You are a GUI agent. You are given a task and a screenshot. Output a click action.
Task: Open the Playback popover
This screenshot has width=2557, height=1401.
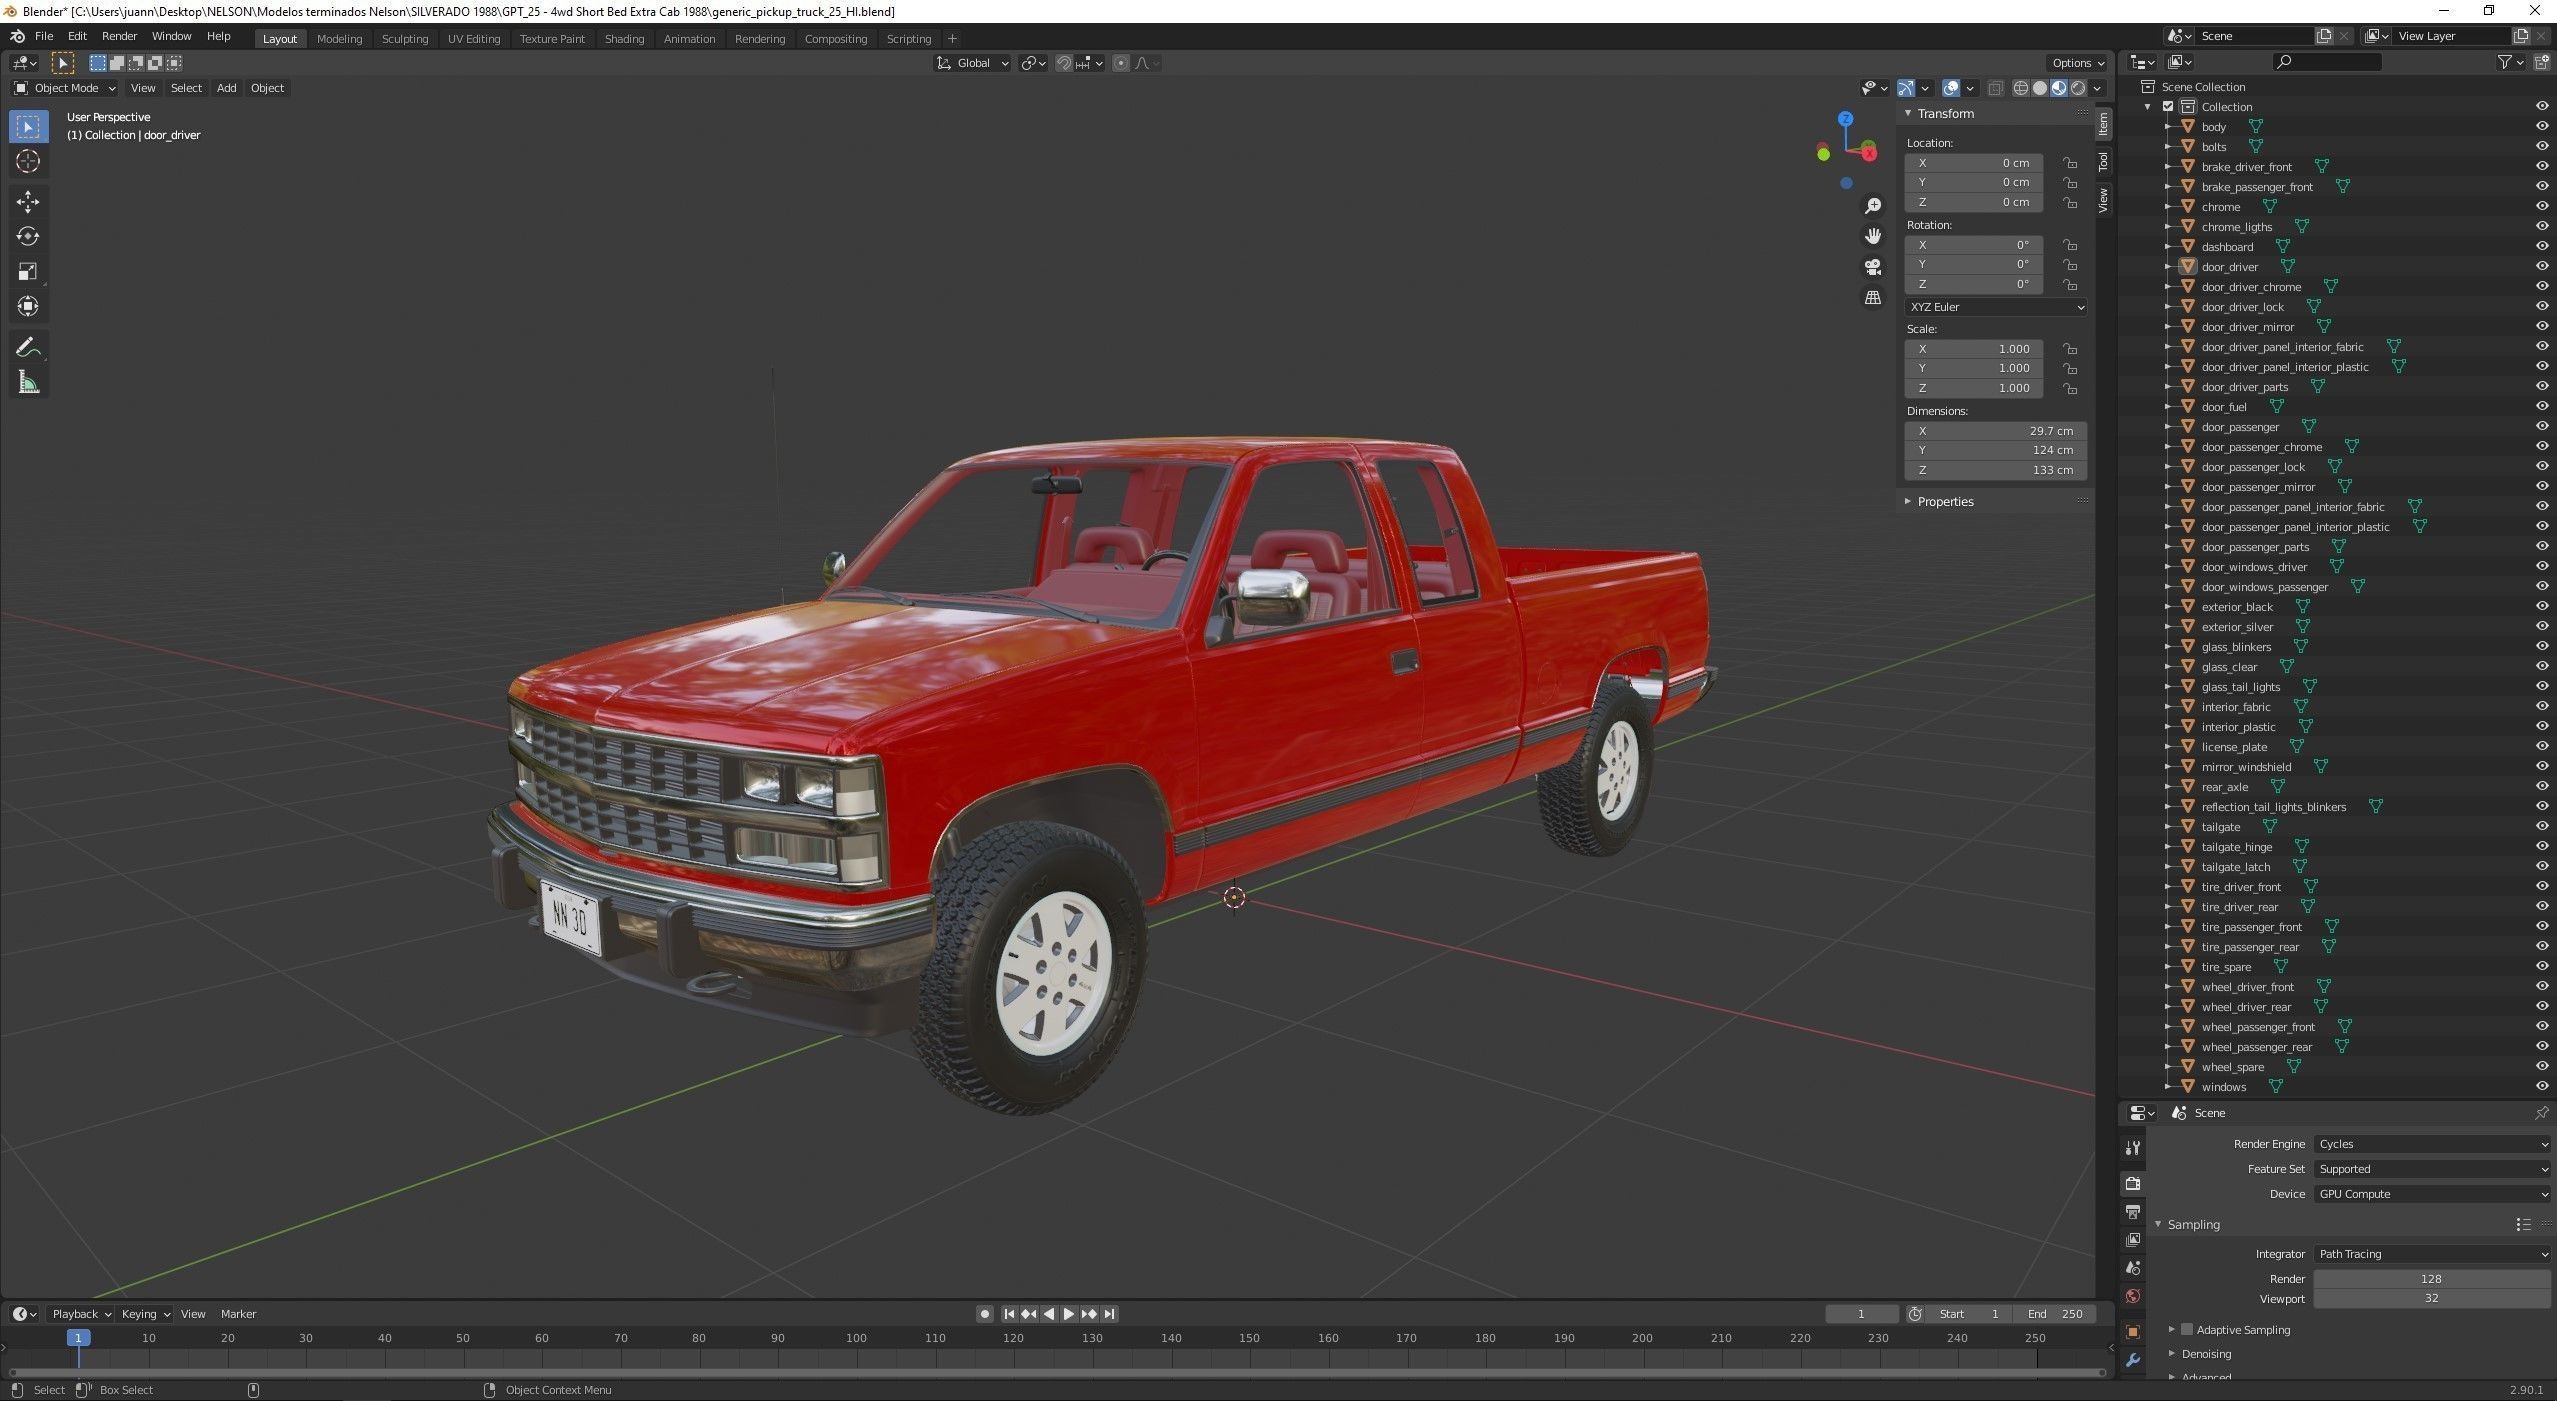click(80, 1314)
